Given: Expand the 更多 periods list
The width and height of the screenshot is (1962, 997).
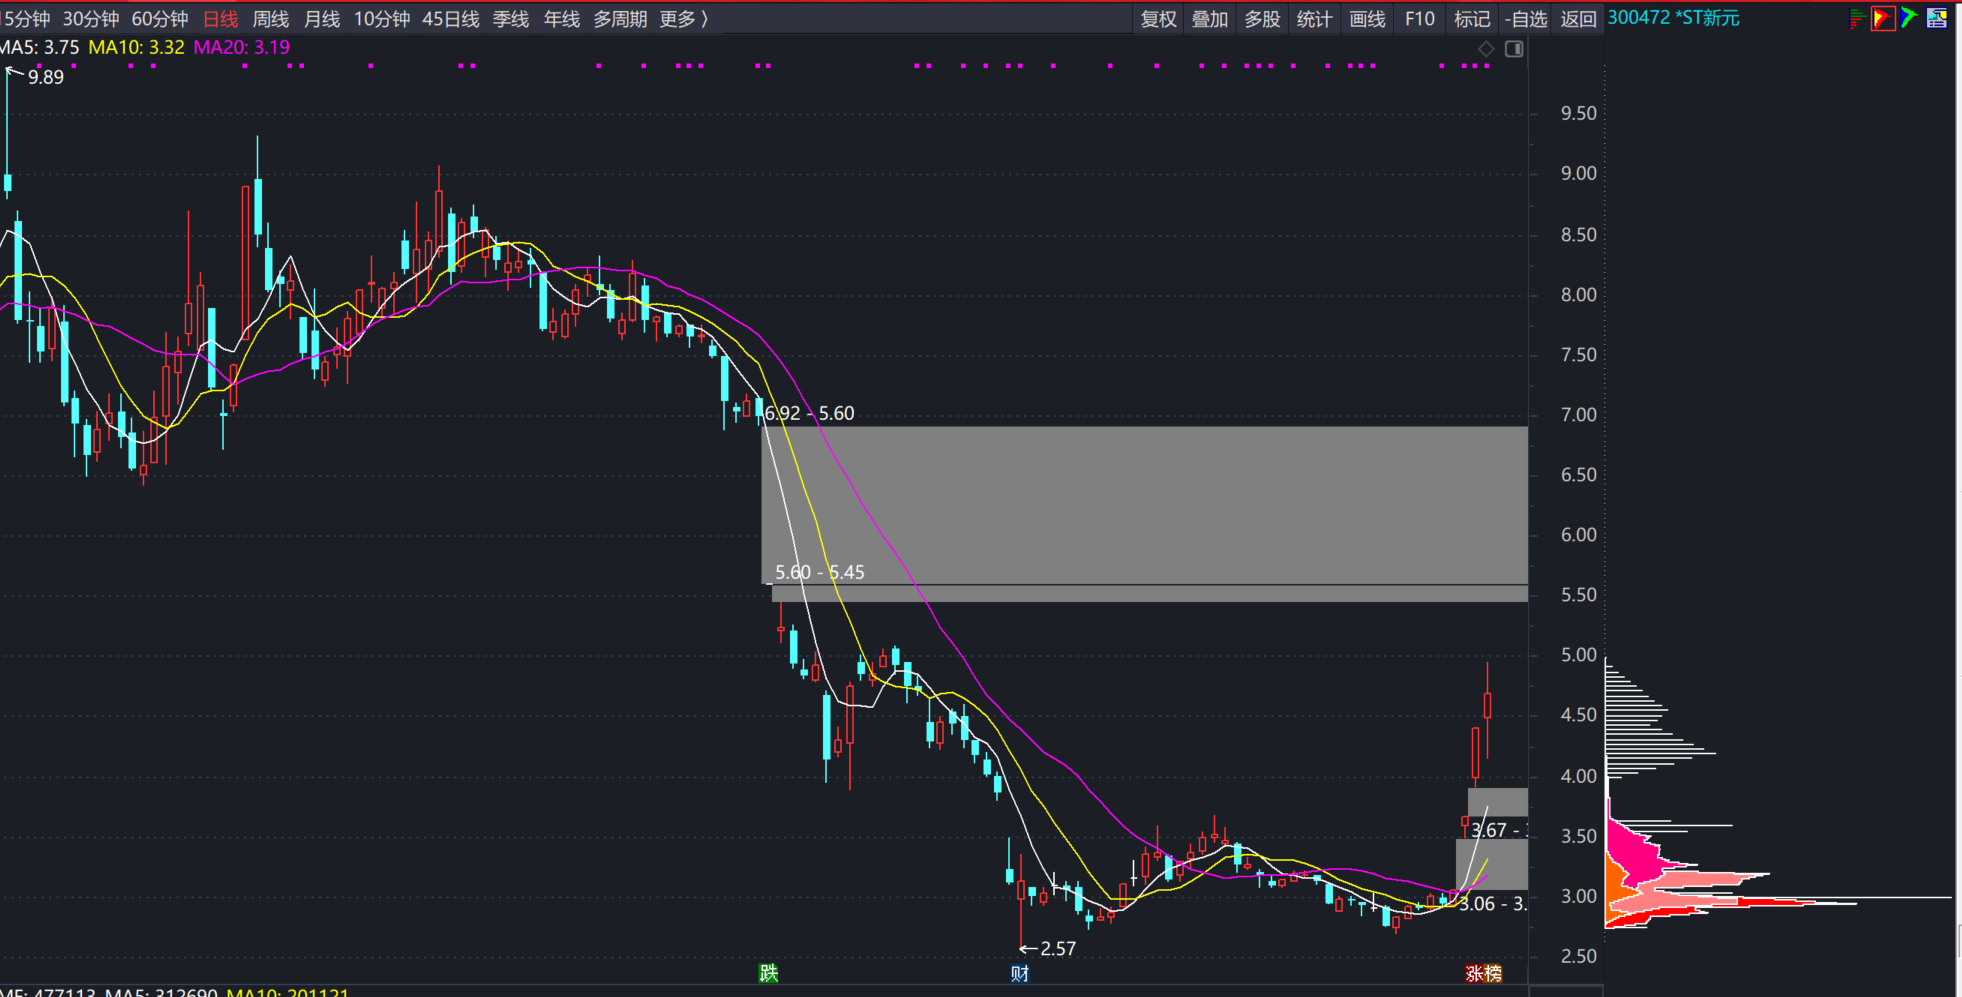Looking at the screenshot, I should pyautogui.click(x=684, y=19).
